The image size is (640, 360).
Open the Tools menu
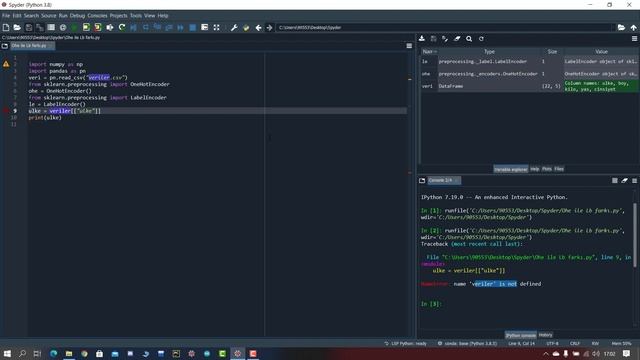coord(136,16)
